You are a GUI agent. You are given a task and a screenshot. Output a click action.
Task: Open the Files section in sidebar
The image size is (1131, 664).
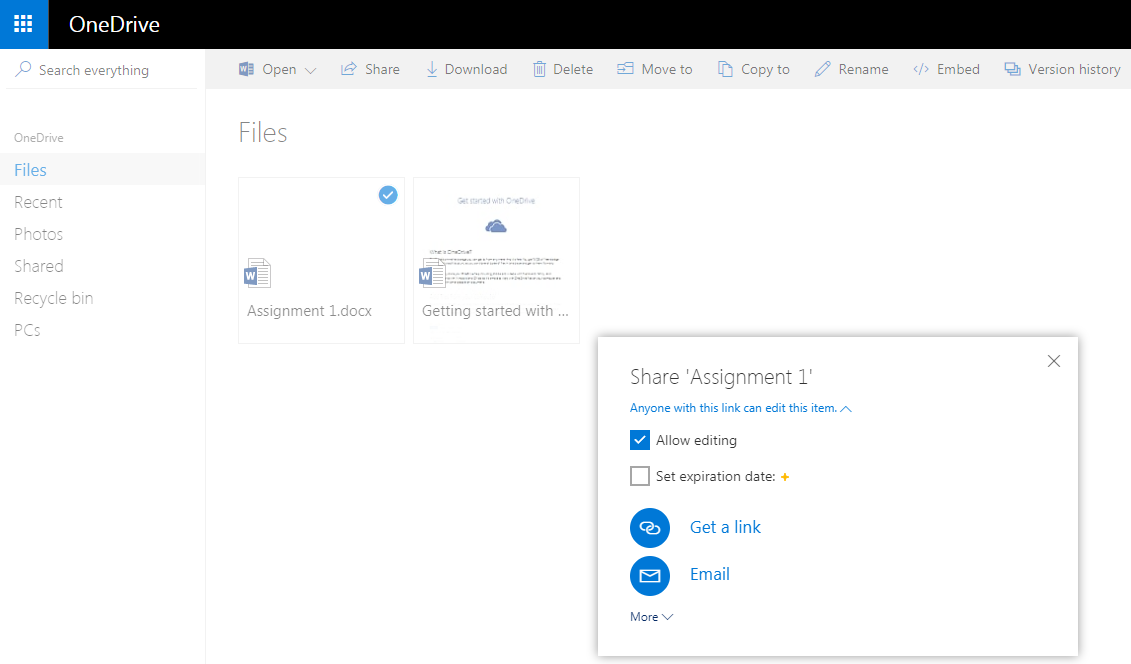point(102,169)
